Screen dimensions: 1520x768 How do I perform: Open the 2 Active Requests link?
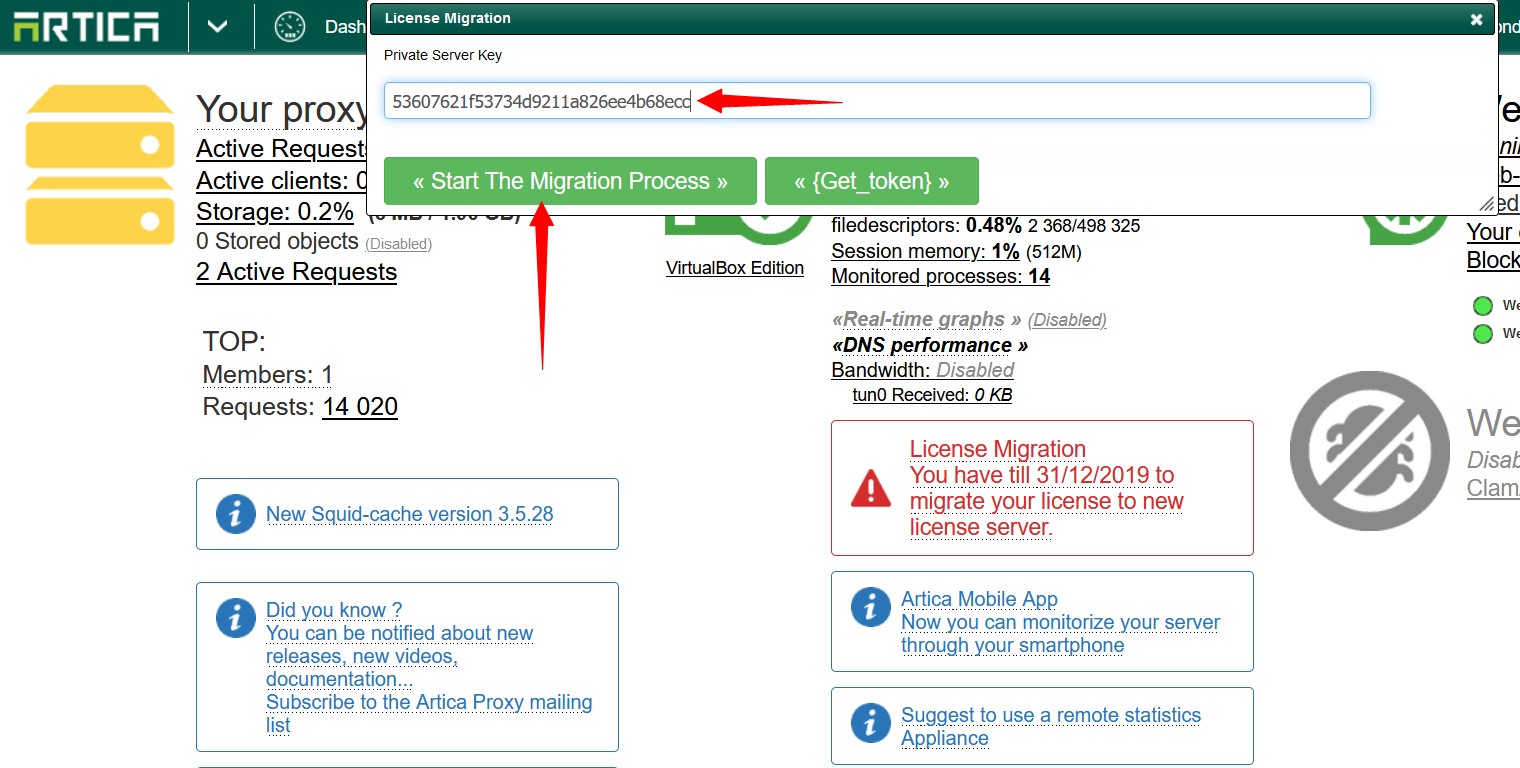[296, 271]
